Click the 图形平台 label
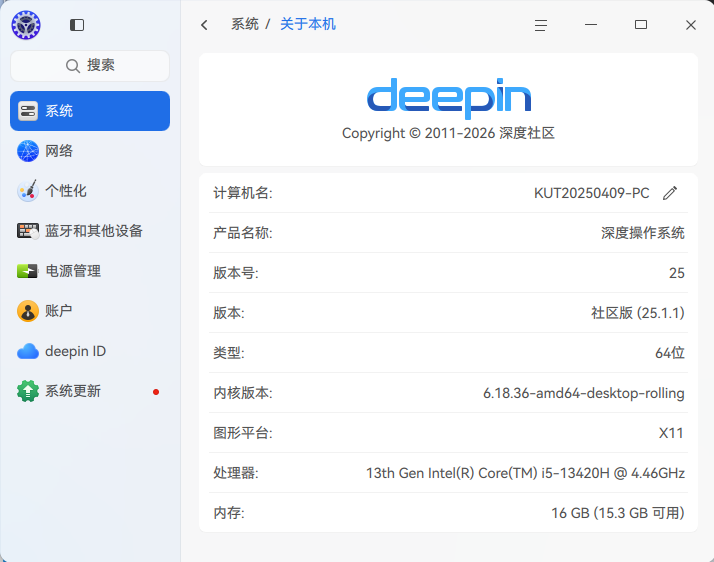714x562 pixels. pyautogui.click(x=243, y=433)
